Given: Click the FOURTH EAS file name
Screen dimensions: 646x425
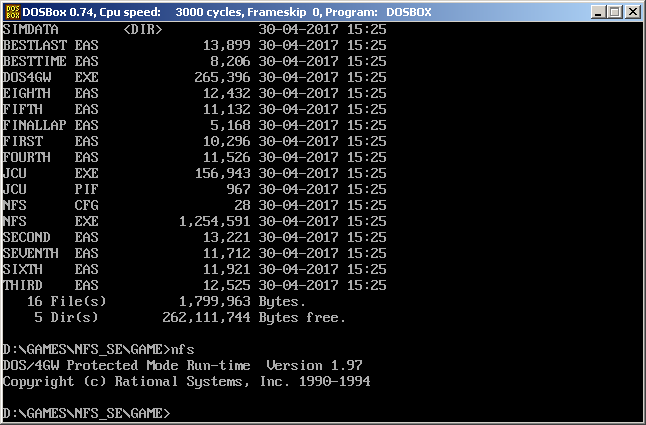Looking at the screenshot, I should pyautogui.click(x=51, y=157).
